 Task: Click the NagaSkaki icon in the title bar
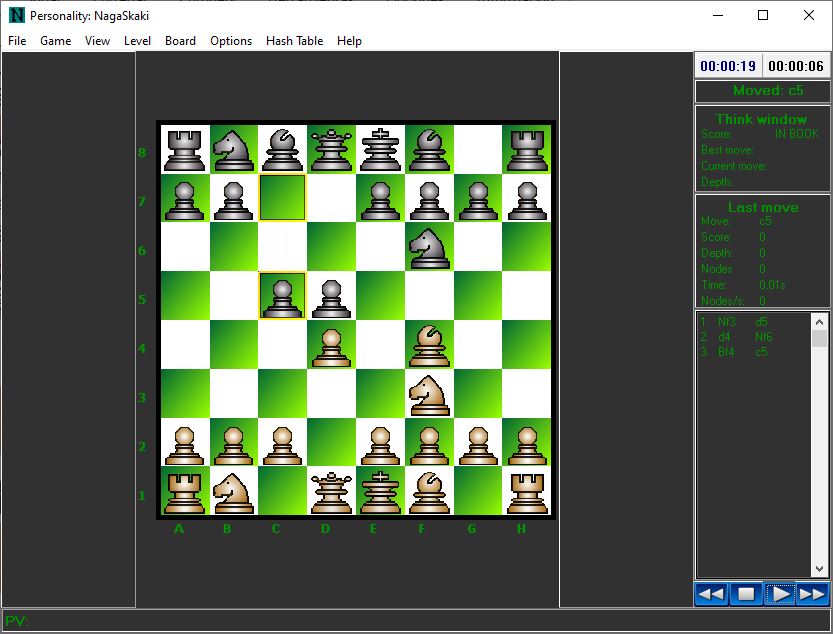point(16,15)
